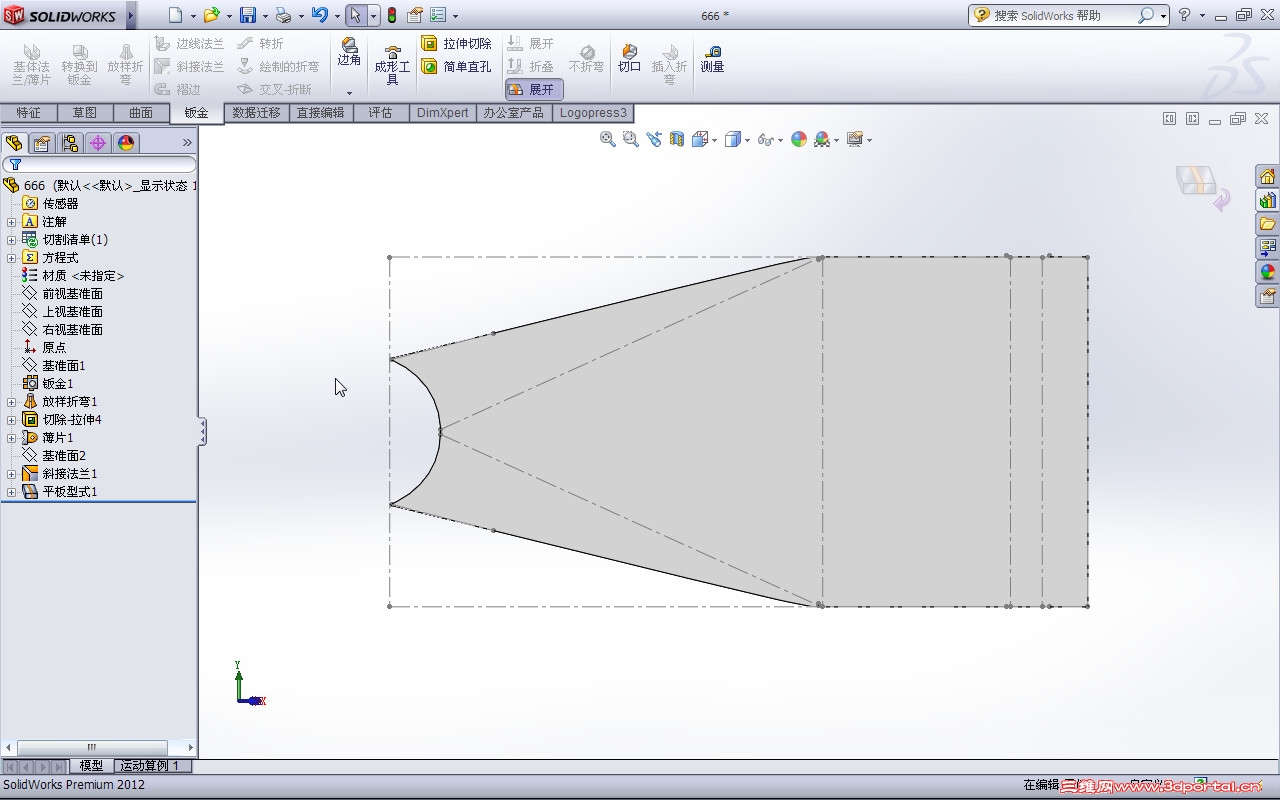This screenshot has width=1280, height=800.
Task: Expand the 斜接法兰1 feature node
Action: point(12,474)
